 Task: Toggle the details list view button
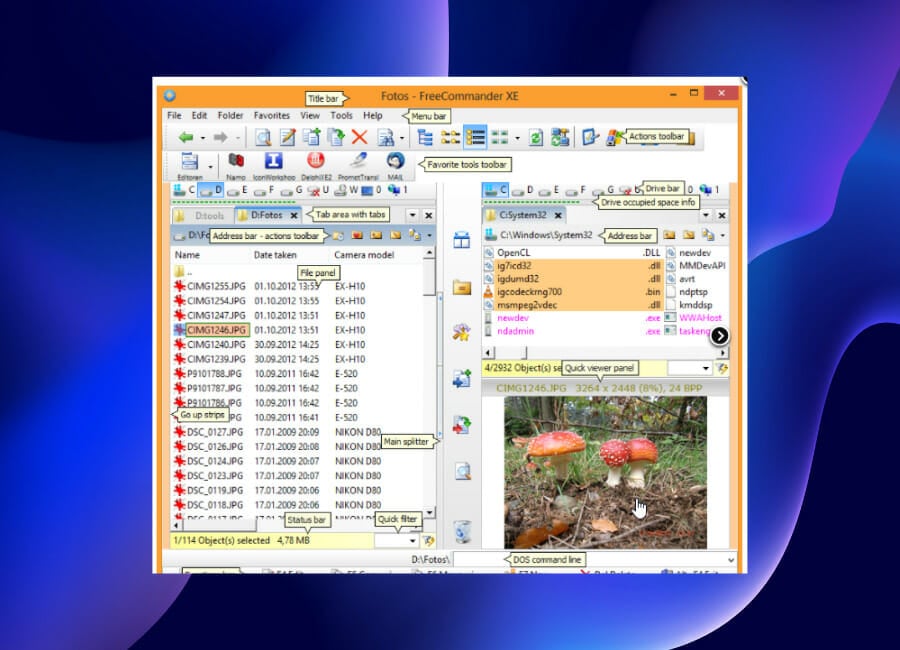476,137
